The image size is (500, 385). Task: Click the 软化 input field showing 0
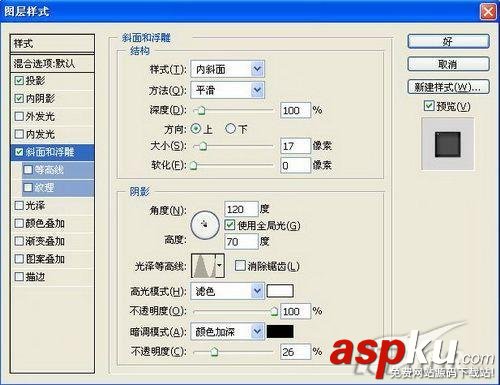(295, 165)
